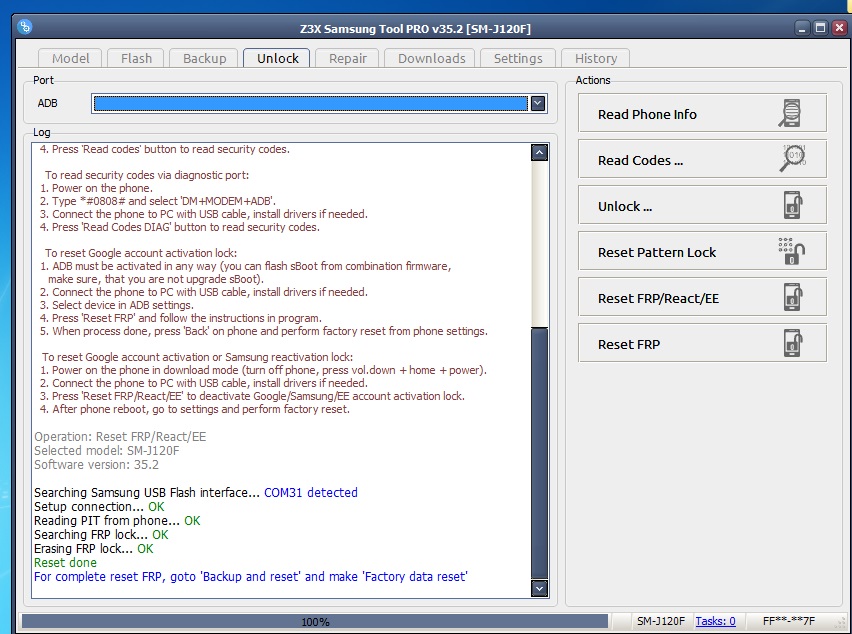Click the 'Reset done' log line

(65, 562)
